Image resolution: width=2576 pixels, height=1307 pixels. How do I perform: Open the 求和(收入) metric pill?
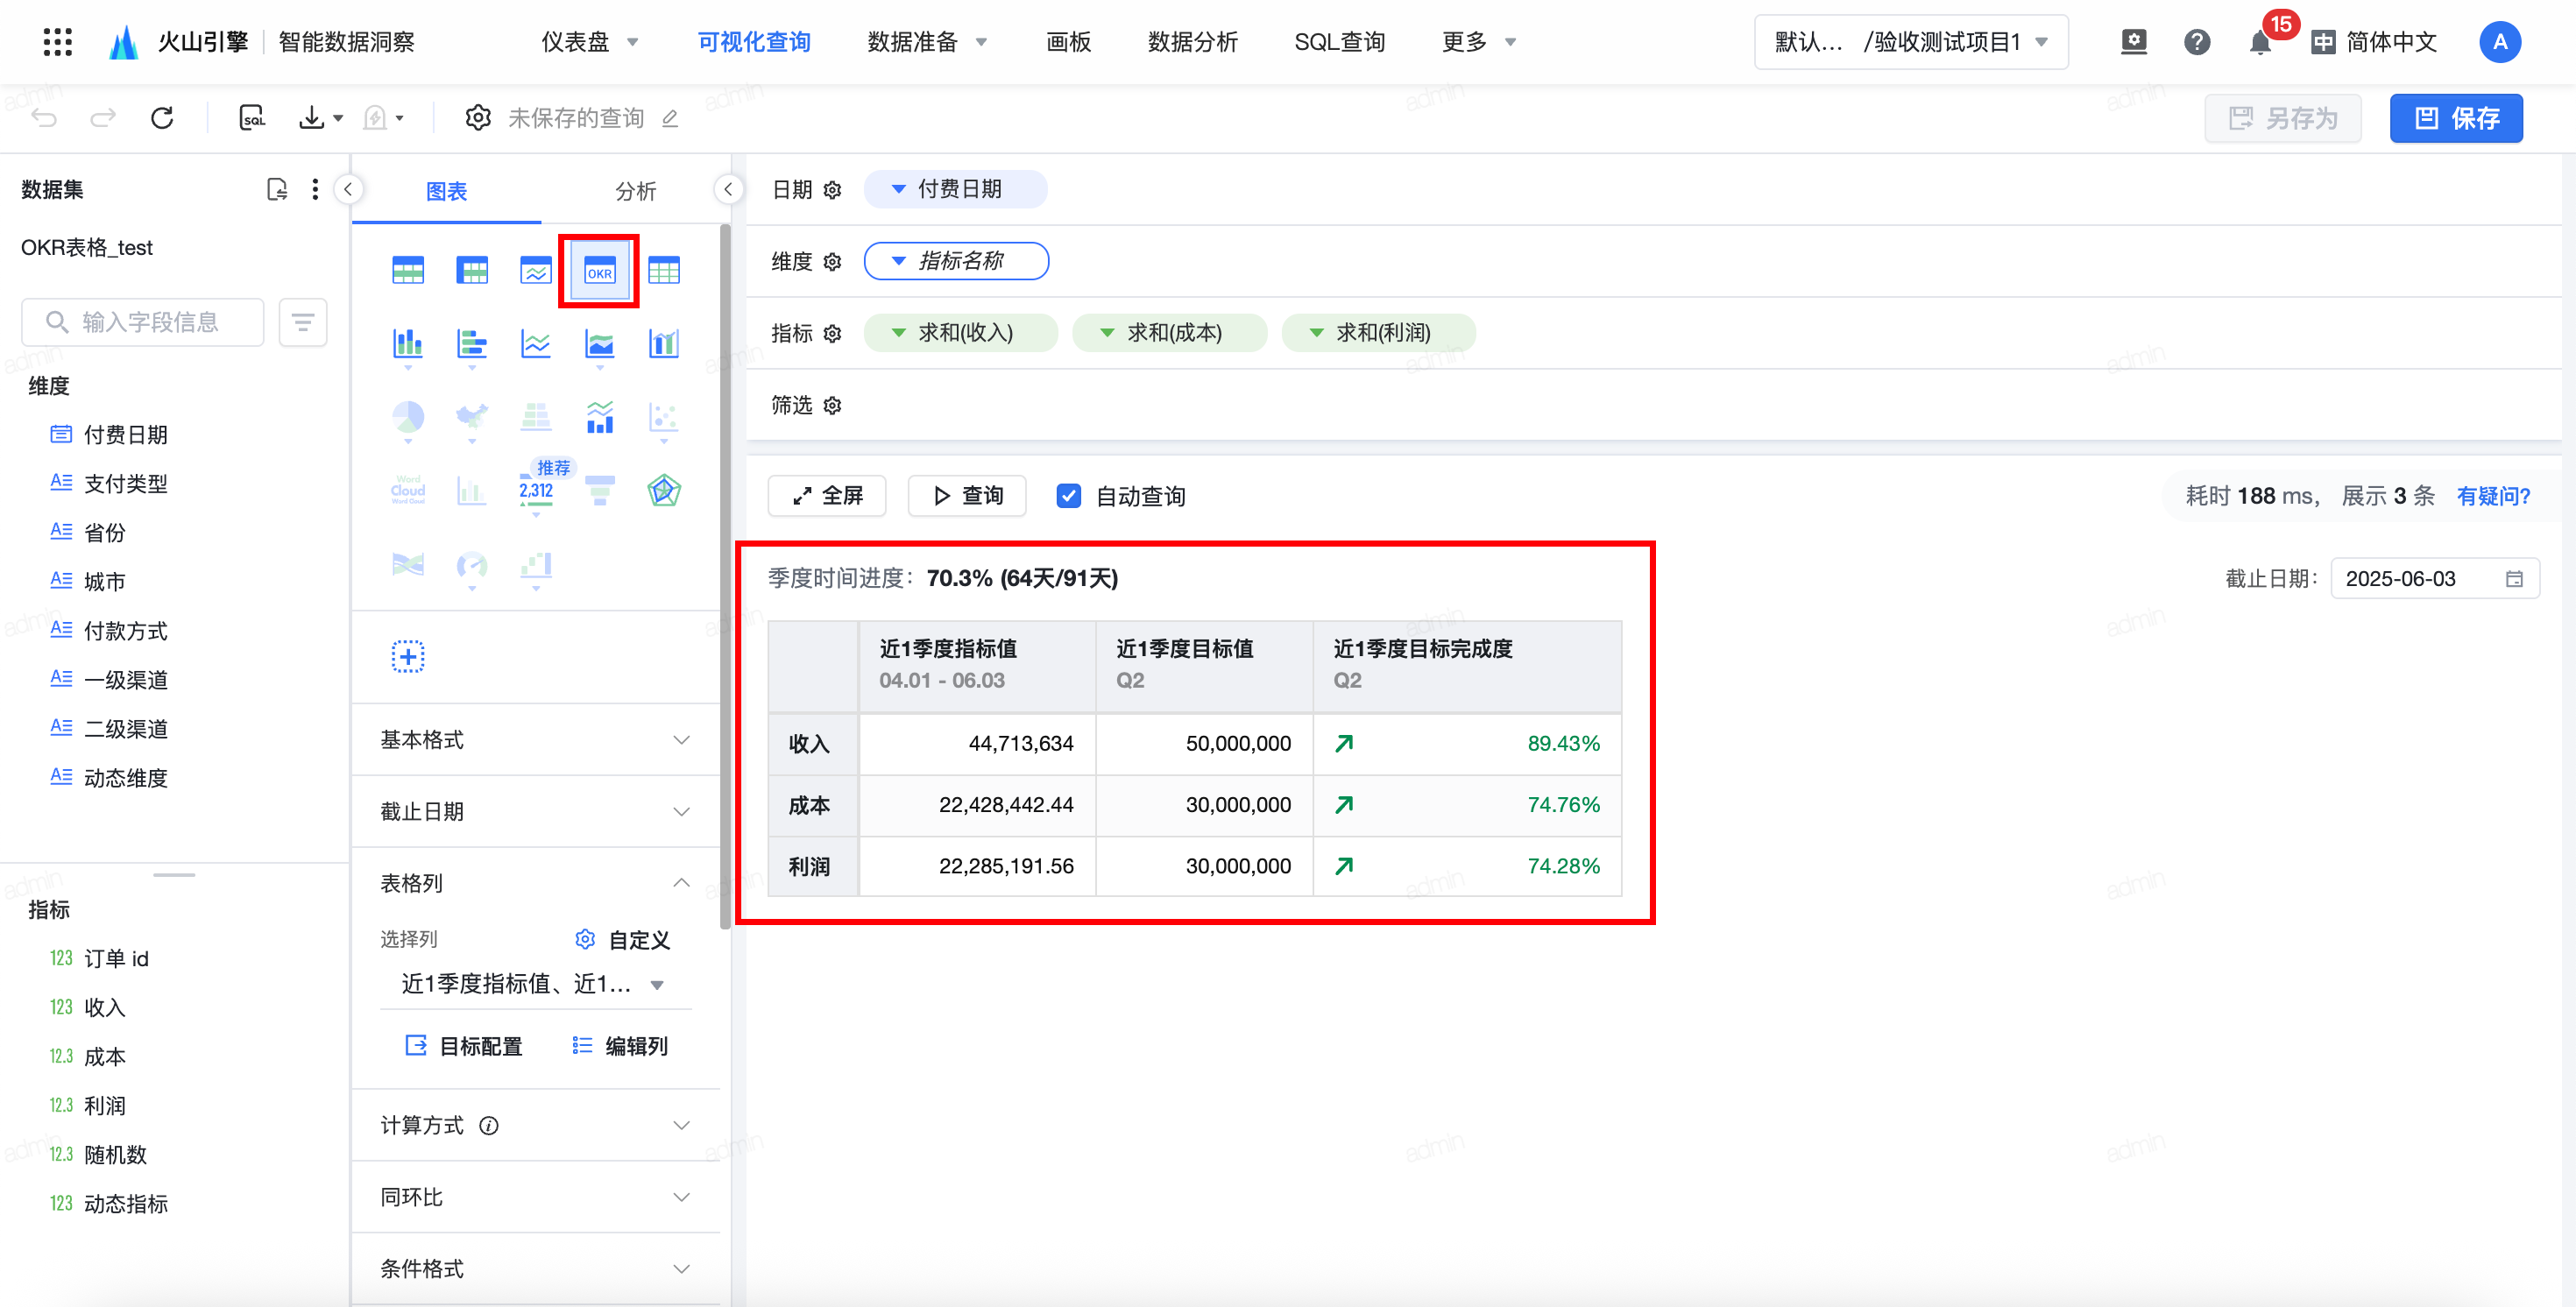click(960, 333)
